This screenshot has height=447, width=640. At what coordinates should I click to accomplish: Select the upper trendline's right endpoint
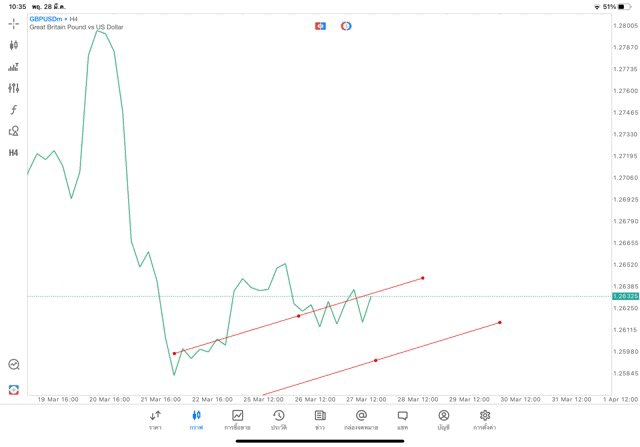click(x=423, y=278)
